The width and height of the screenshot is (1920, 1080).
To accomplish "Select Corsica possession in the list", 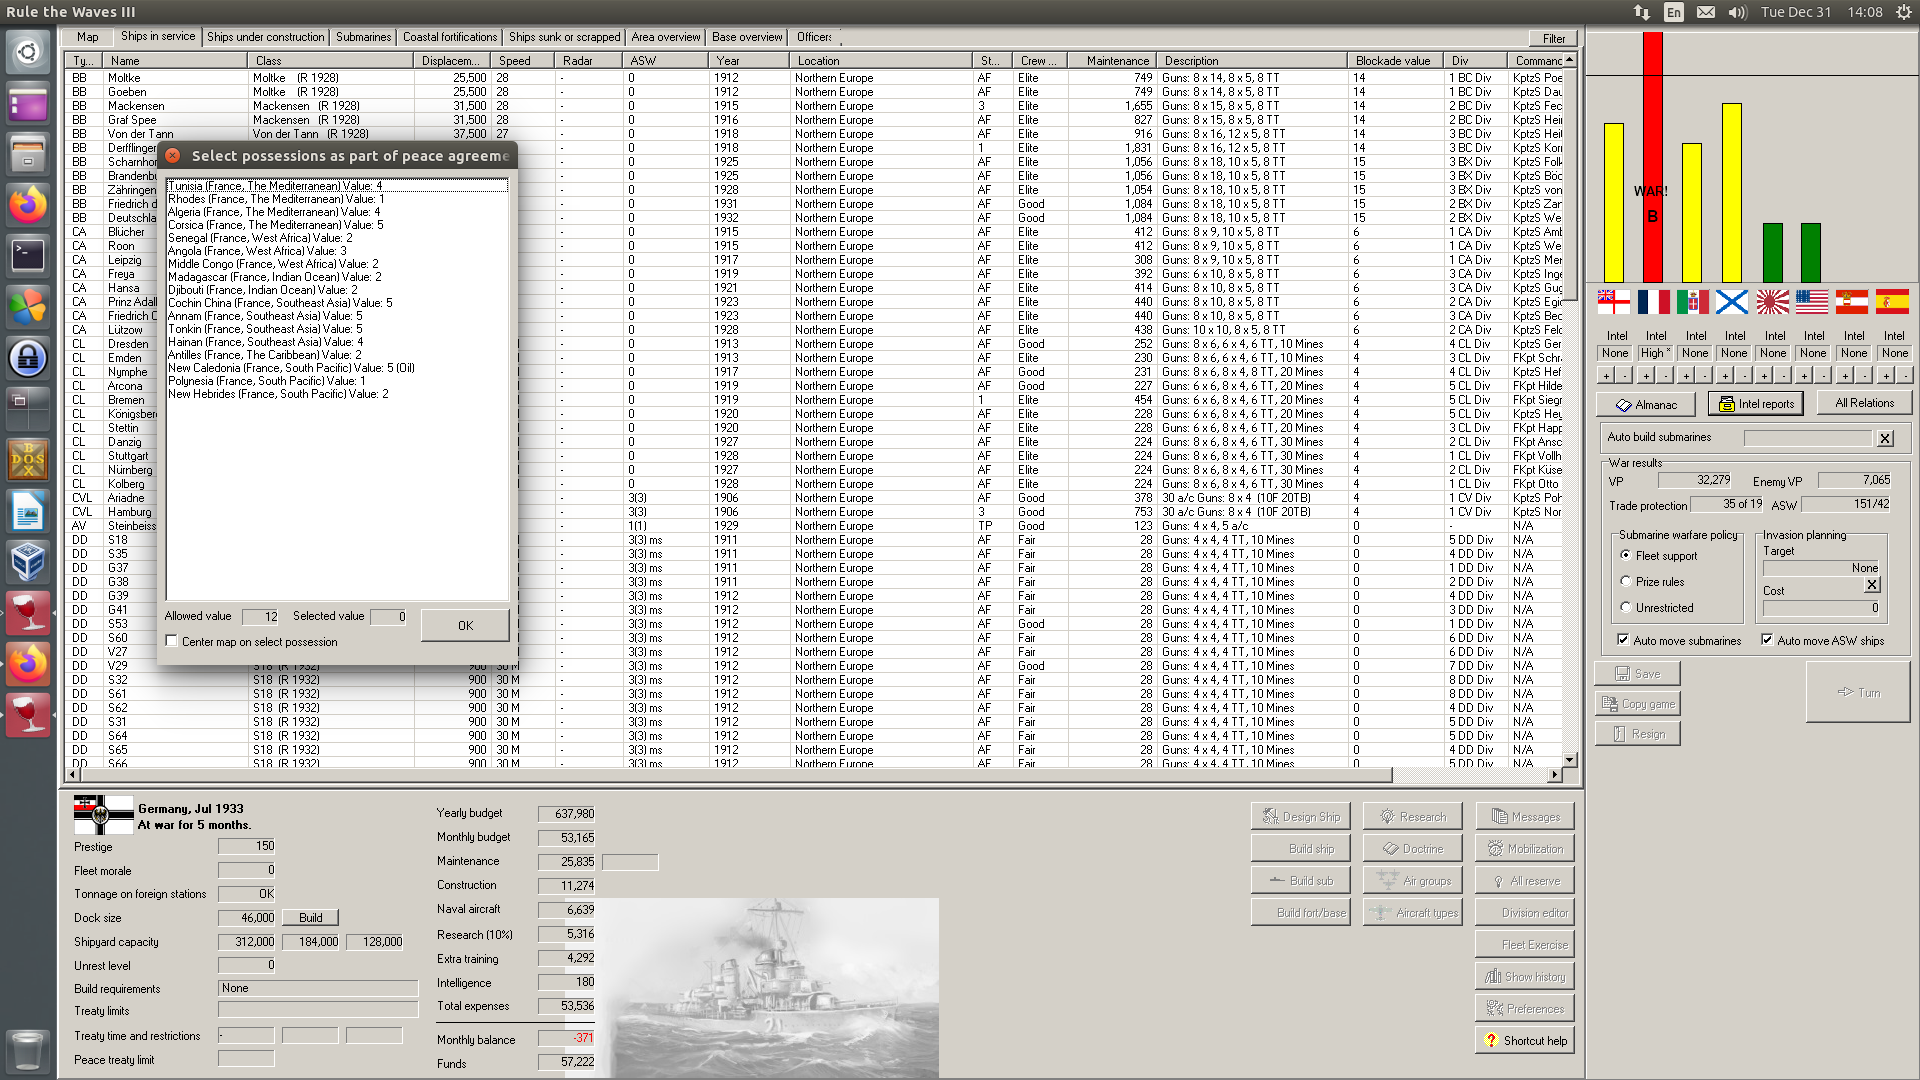I will 337,225.
